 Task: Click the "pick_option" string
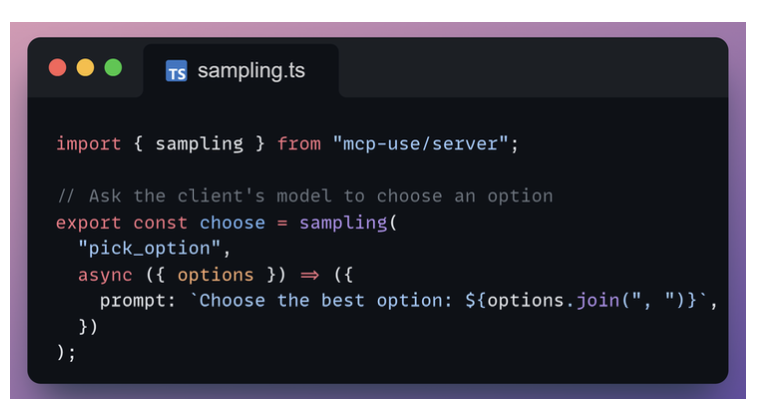coord(149,248)
